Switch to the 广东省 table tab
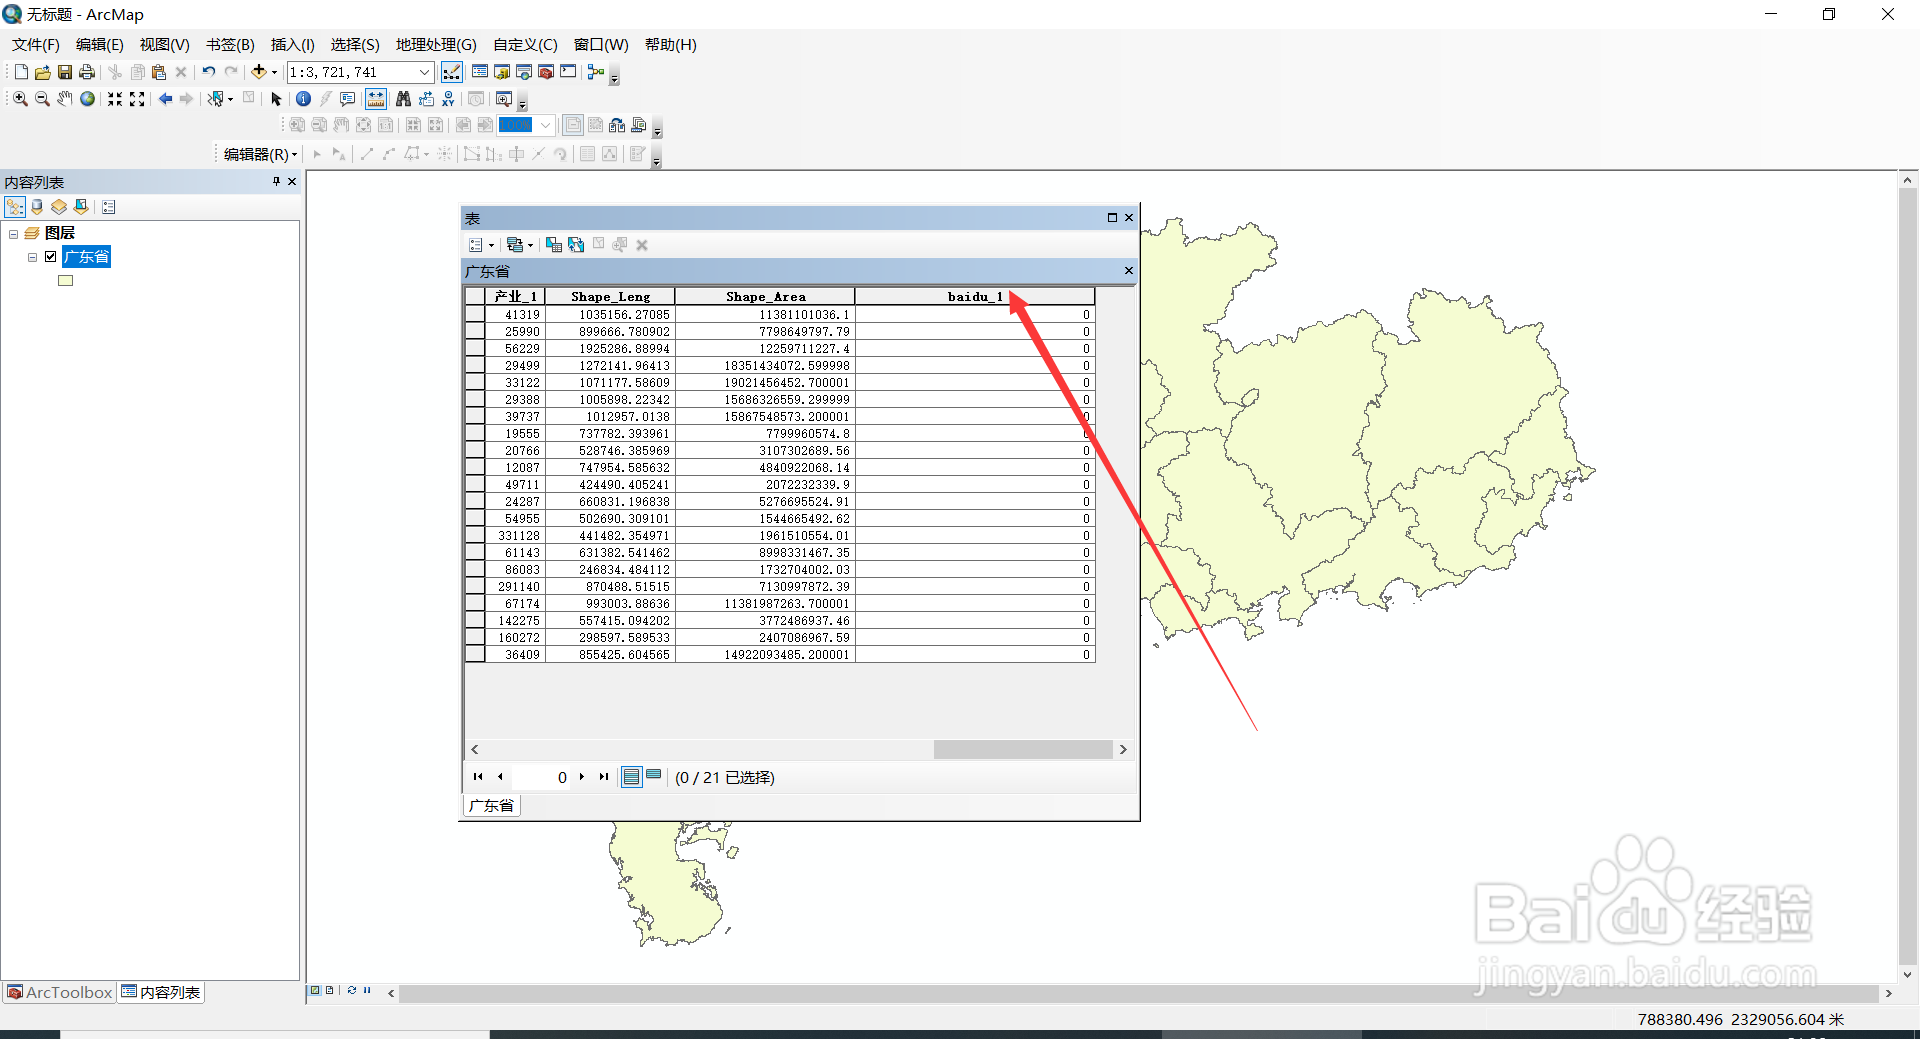 491,805
